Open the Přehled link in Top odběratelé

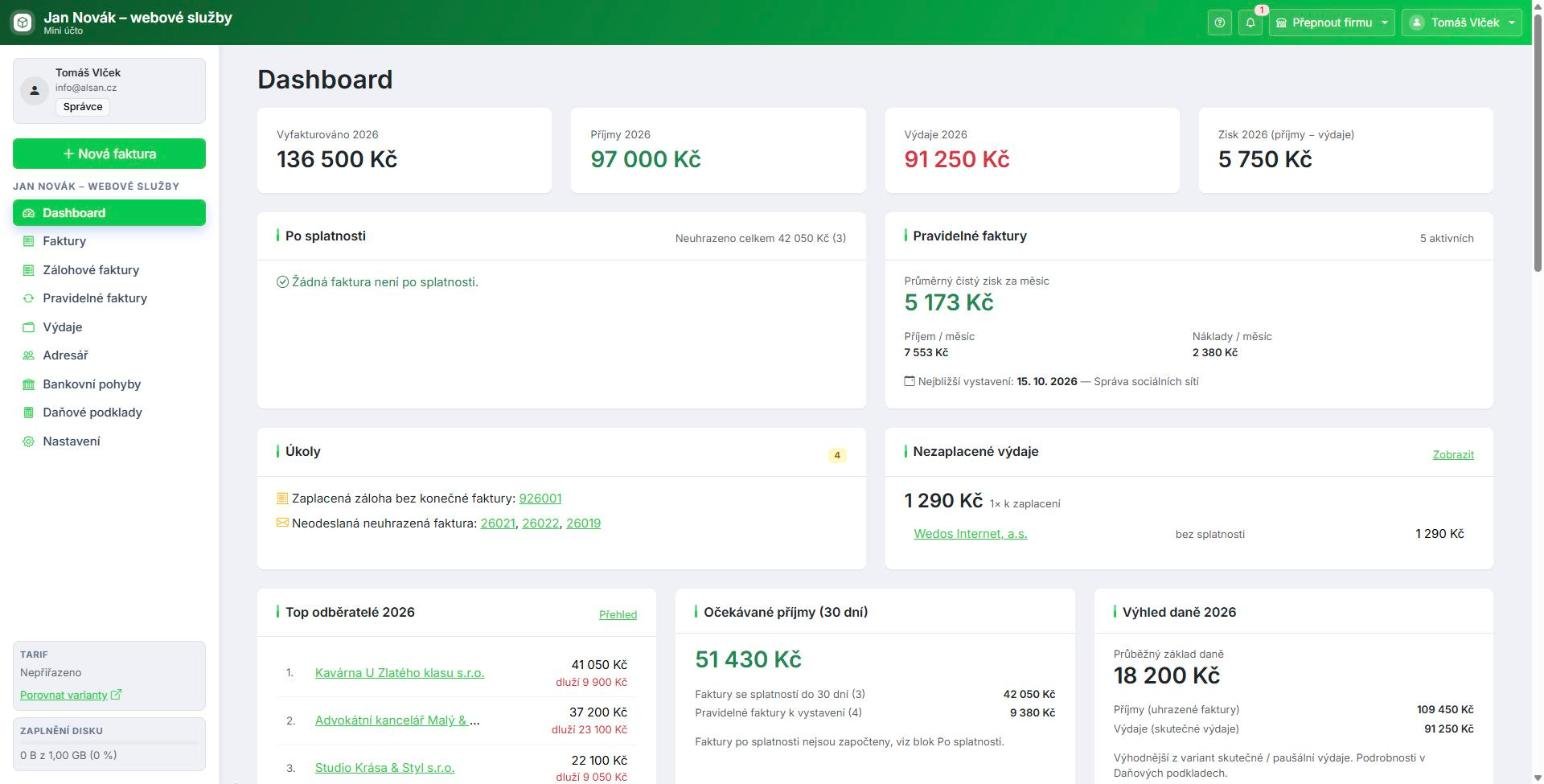click(x=618, y=614)
